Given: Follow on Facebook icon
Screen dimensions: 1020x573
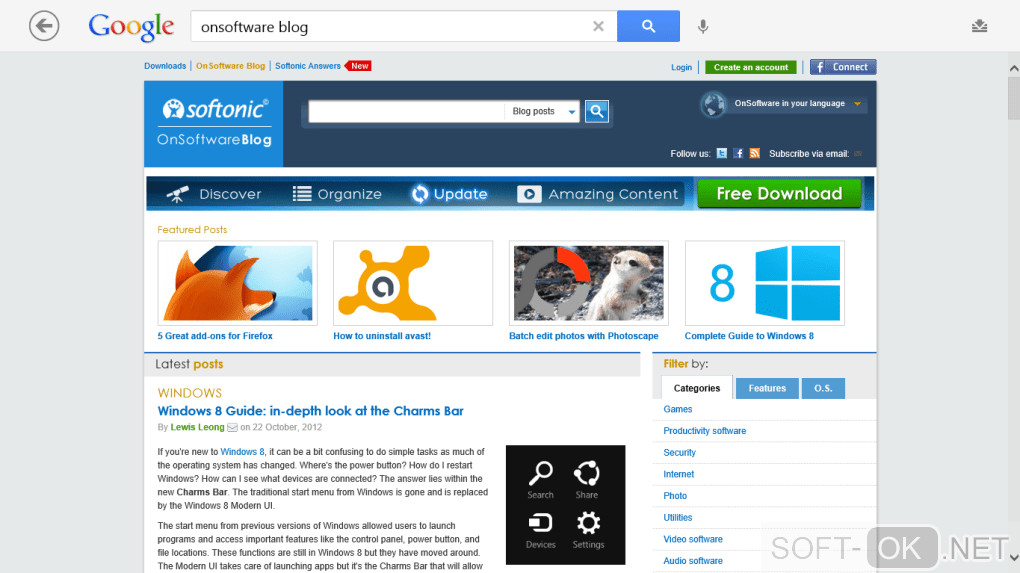Looking at the screenshot, I should pos(738,153).
